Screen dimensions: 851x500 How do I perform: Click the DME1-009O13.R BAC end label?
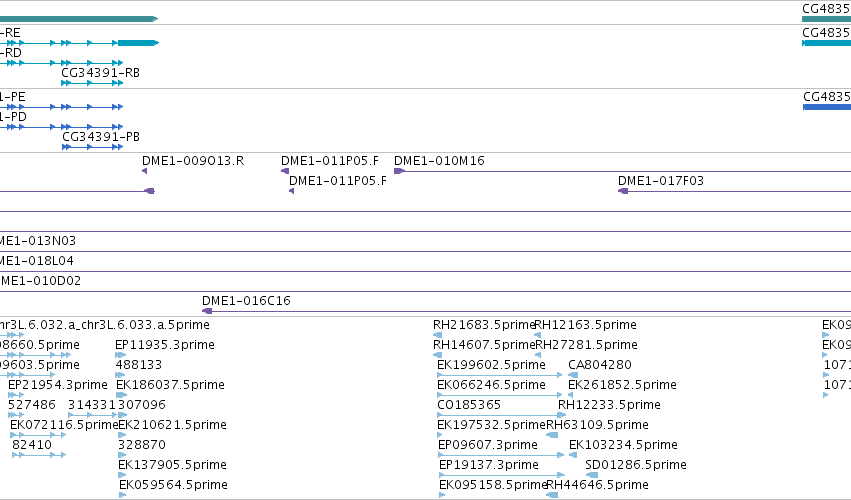(193, 161)
